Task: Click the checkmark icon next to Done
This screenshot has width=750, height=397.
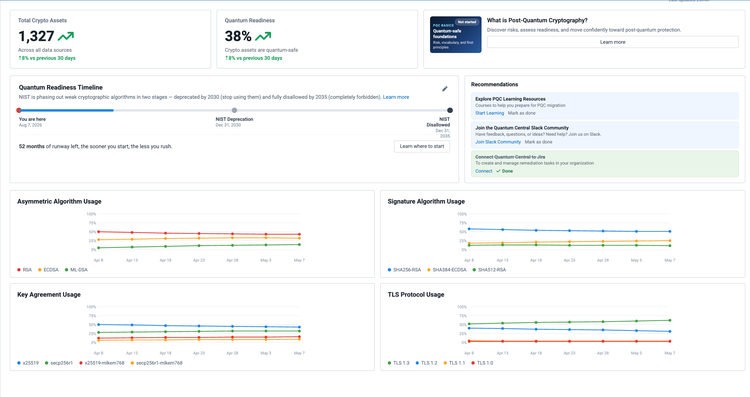Action: [x=498, y=171]
